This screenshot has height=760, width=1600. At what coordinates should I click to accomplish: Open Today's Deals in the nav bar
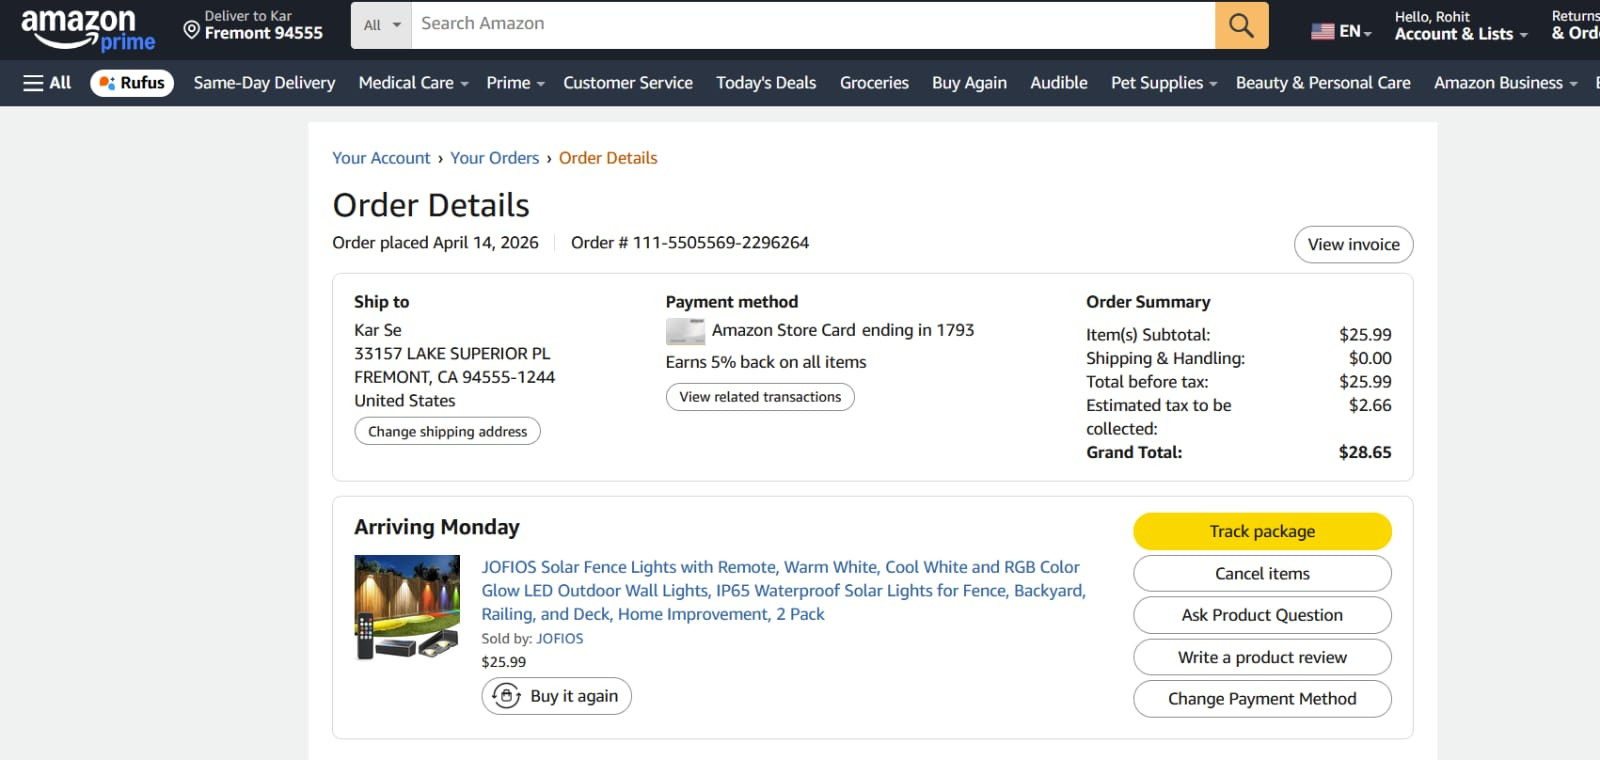pos(766,83)
